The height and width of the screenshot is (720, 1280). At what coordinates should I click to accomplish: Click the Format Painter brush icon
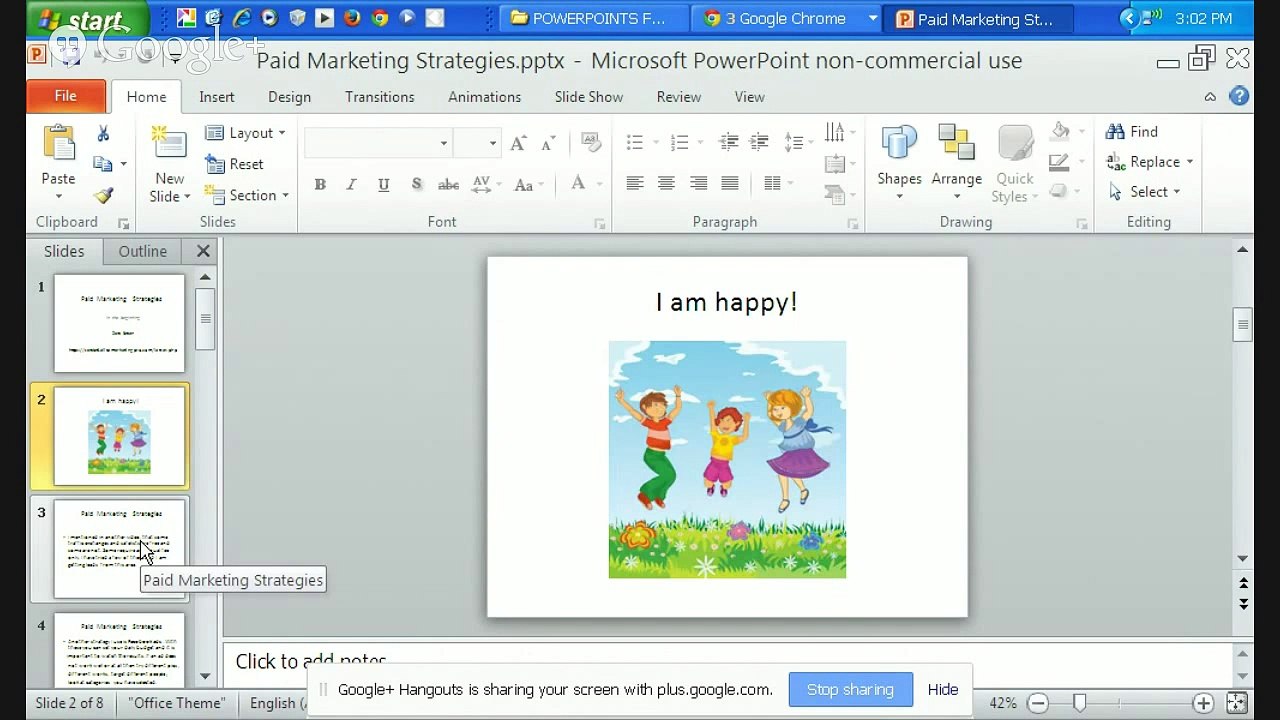pyautogui.click(x=103, y=195)
